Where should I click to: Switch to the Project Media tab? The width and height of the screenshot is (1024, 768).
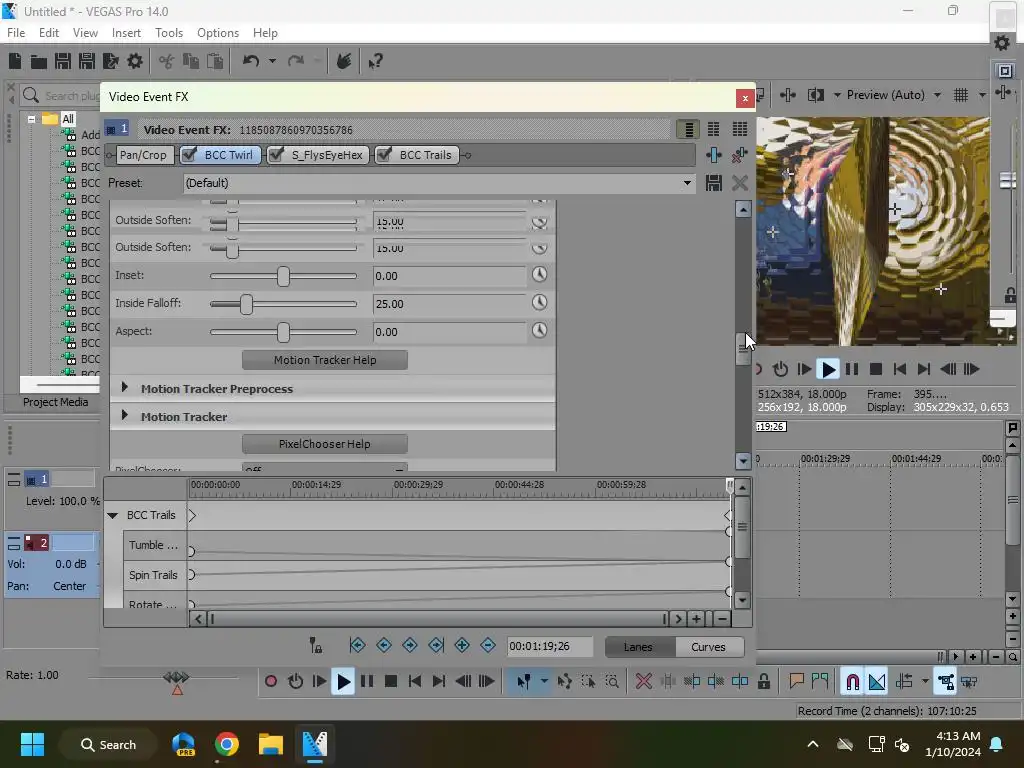click(x=56, y=402)
